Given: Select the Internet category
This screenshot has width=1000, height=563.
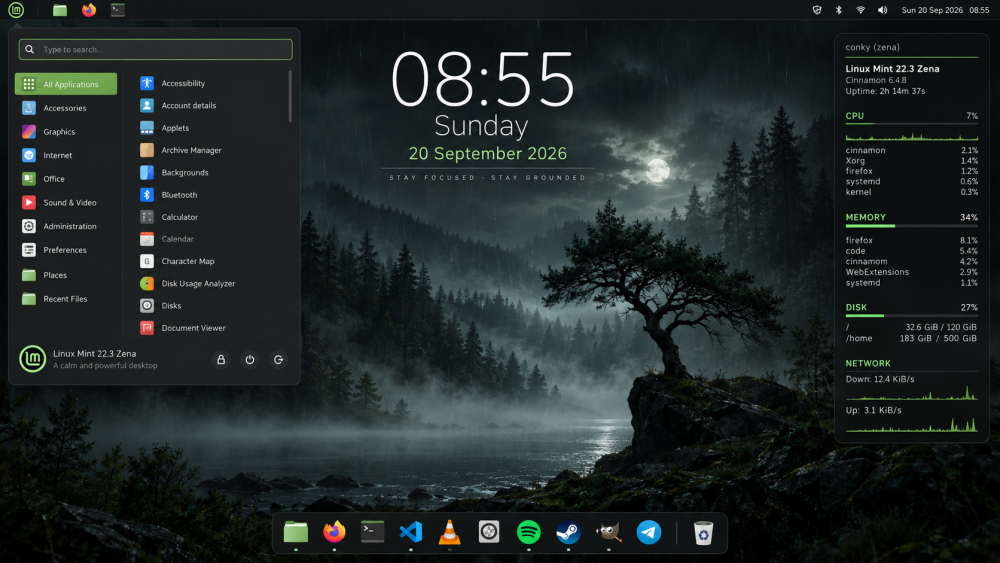Looking at the screenshot, I should click(66, 155).
